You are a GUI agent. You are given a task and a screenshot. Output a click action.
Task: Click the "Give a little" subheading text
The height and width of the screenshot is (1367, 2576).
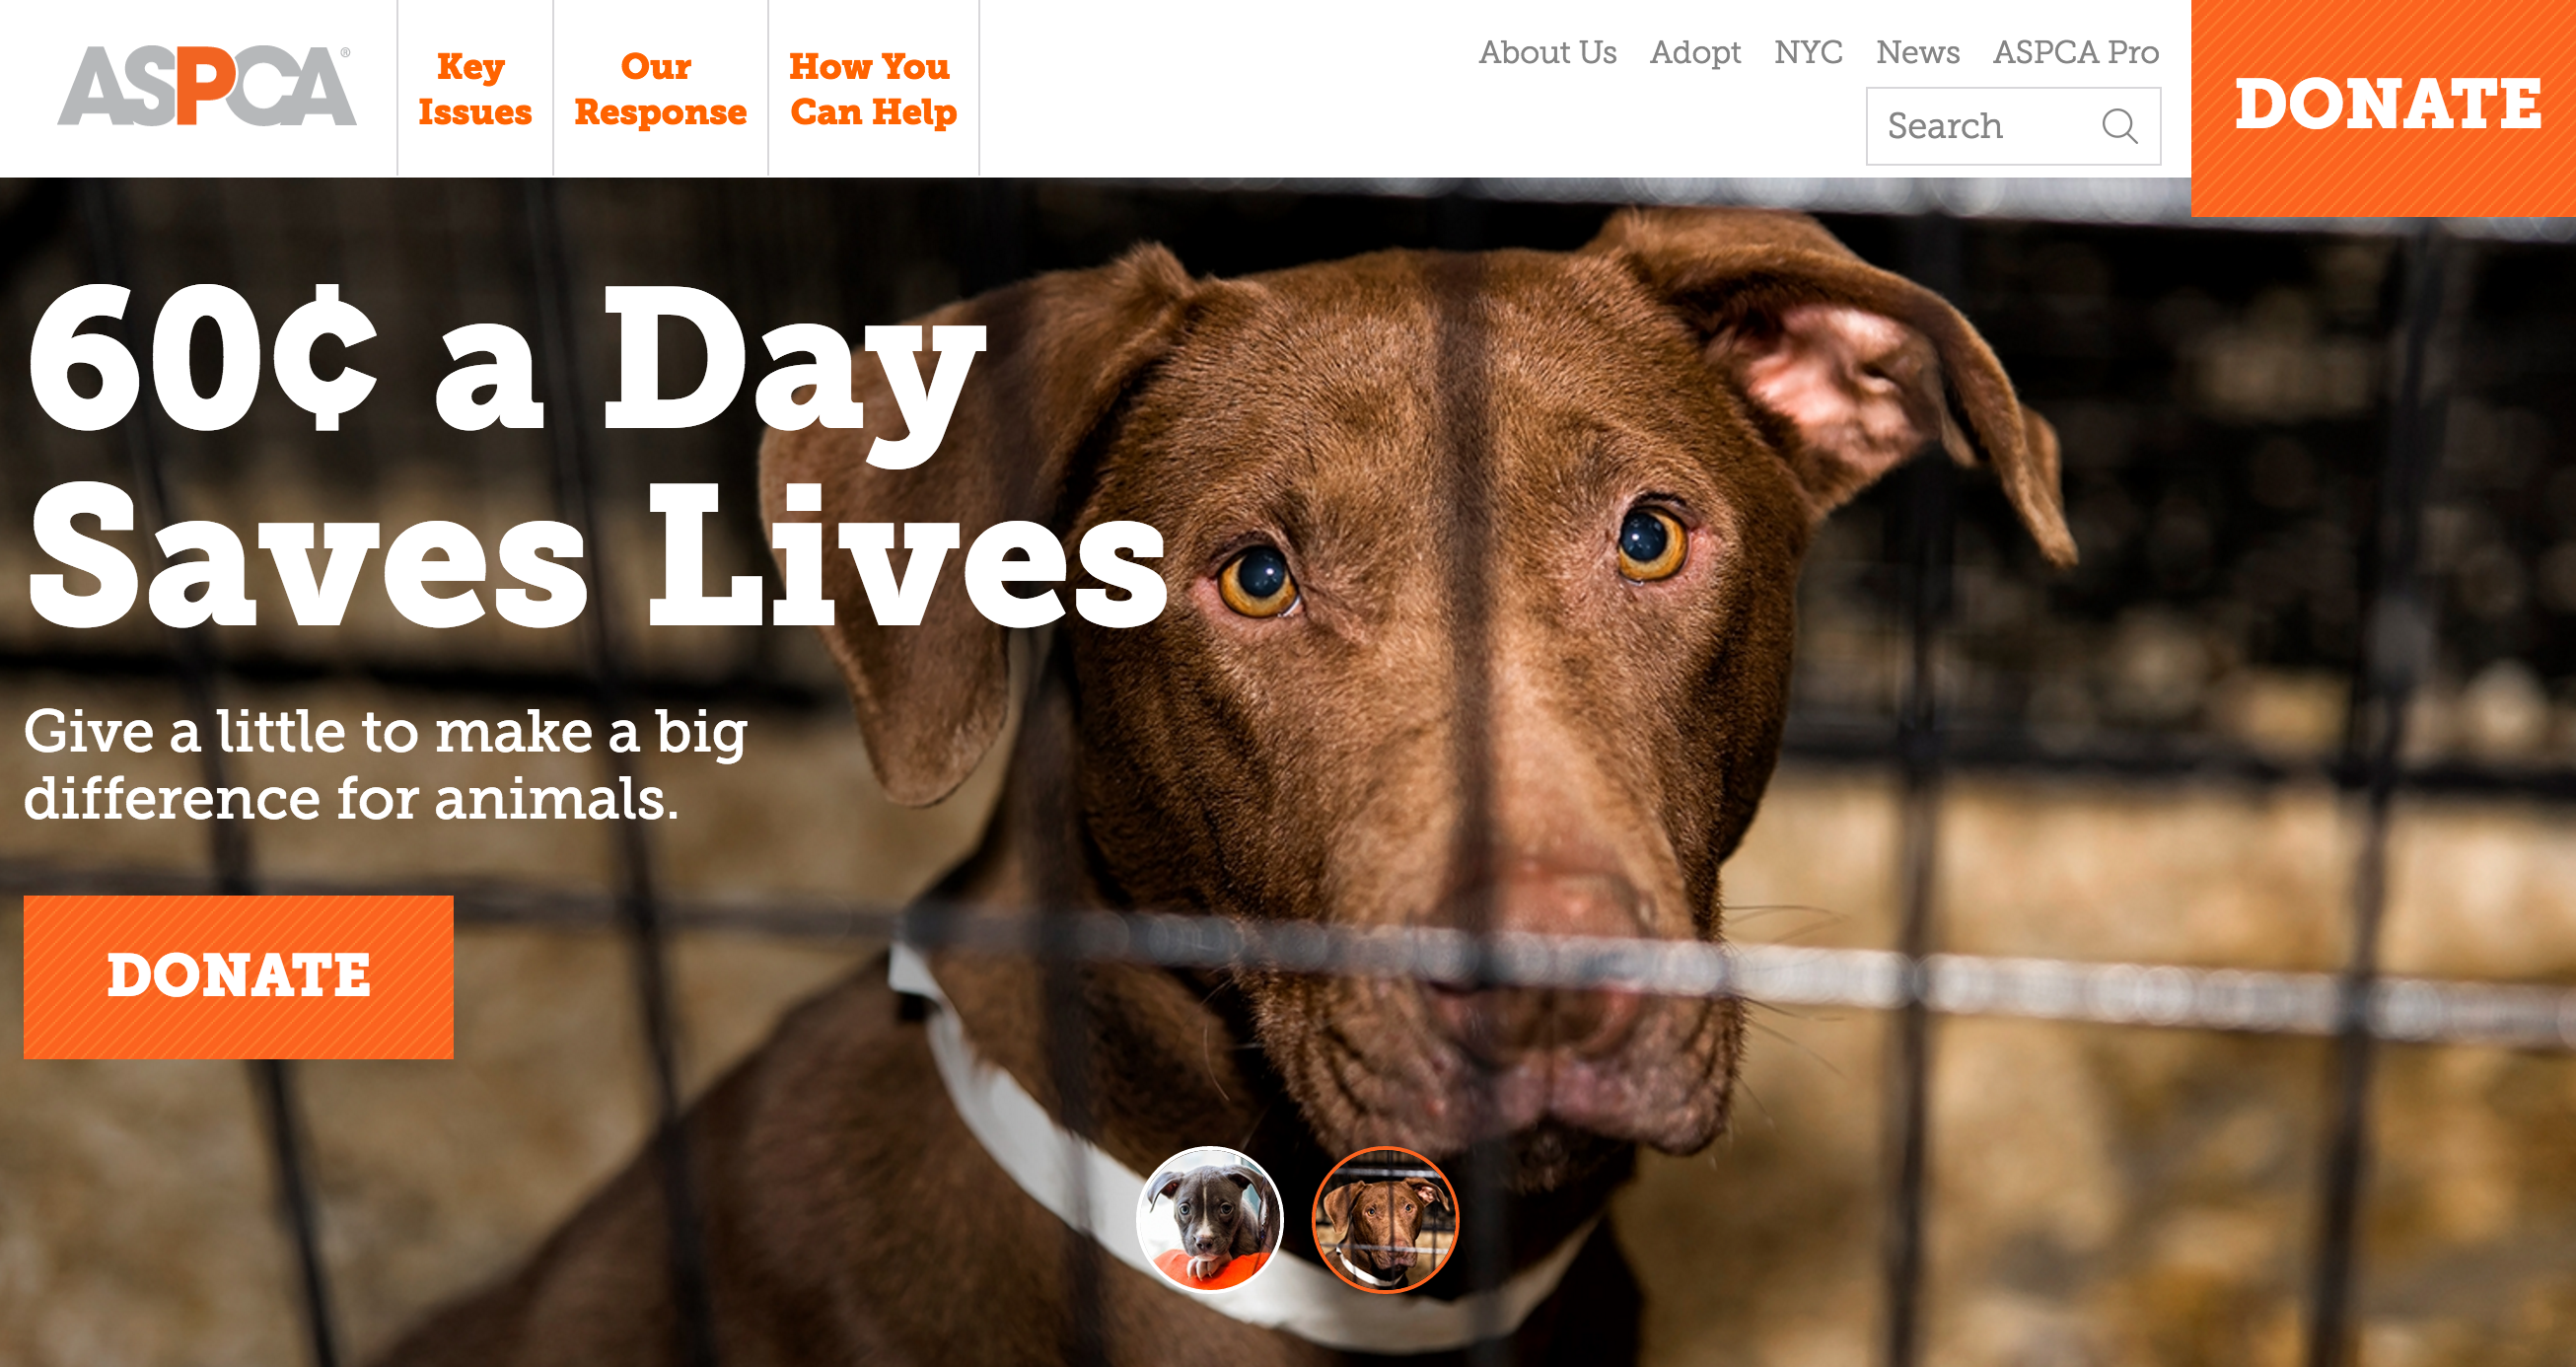click(x=385, y=765)
